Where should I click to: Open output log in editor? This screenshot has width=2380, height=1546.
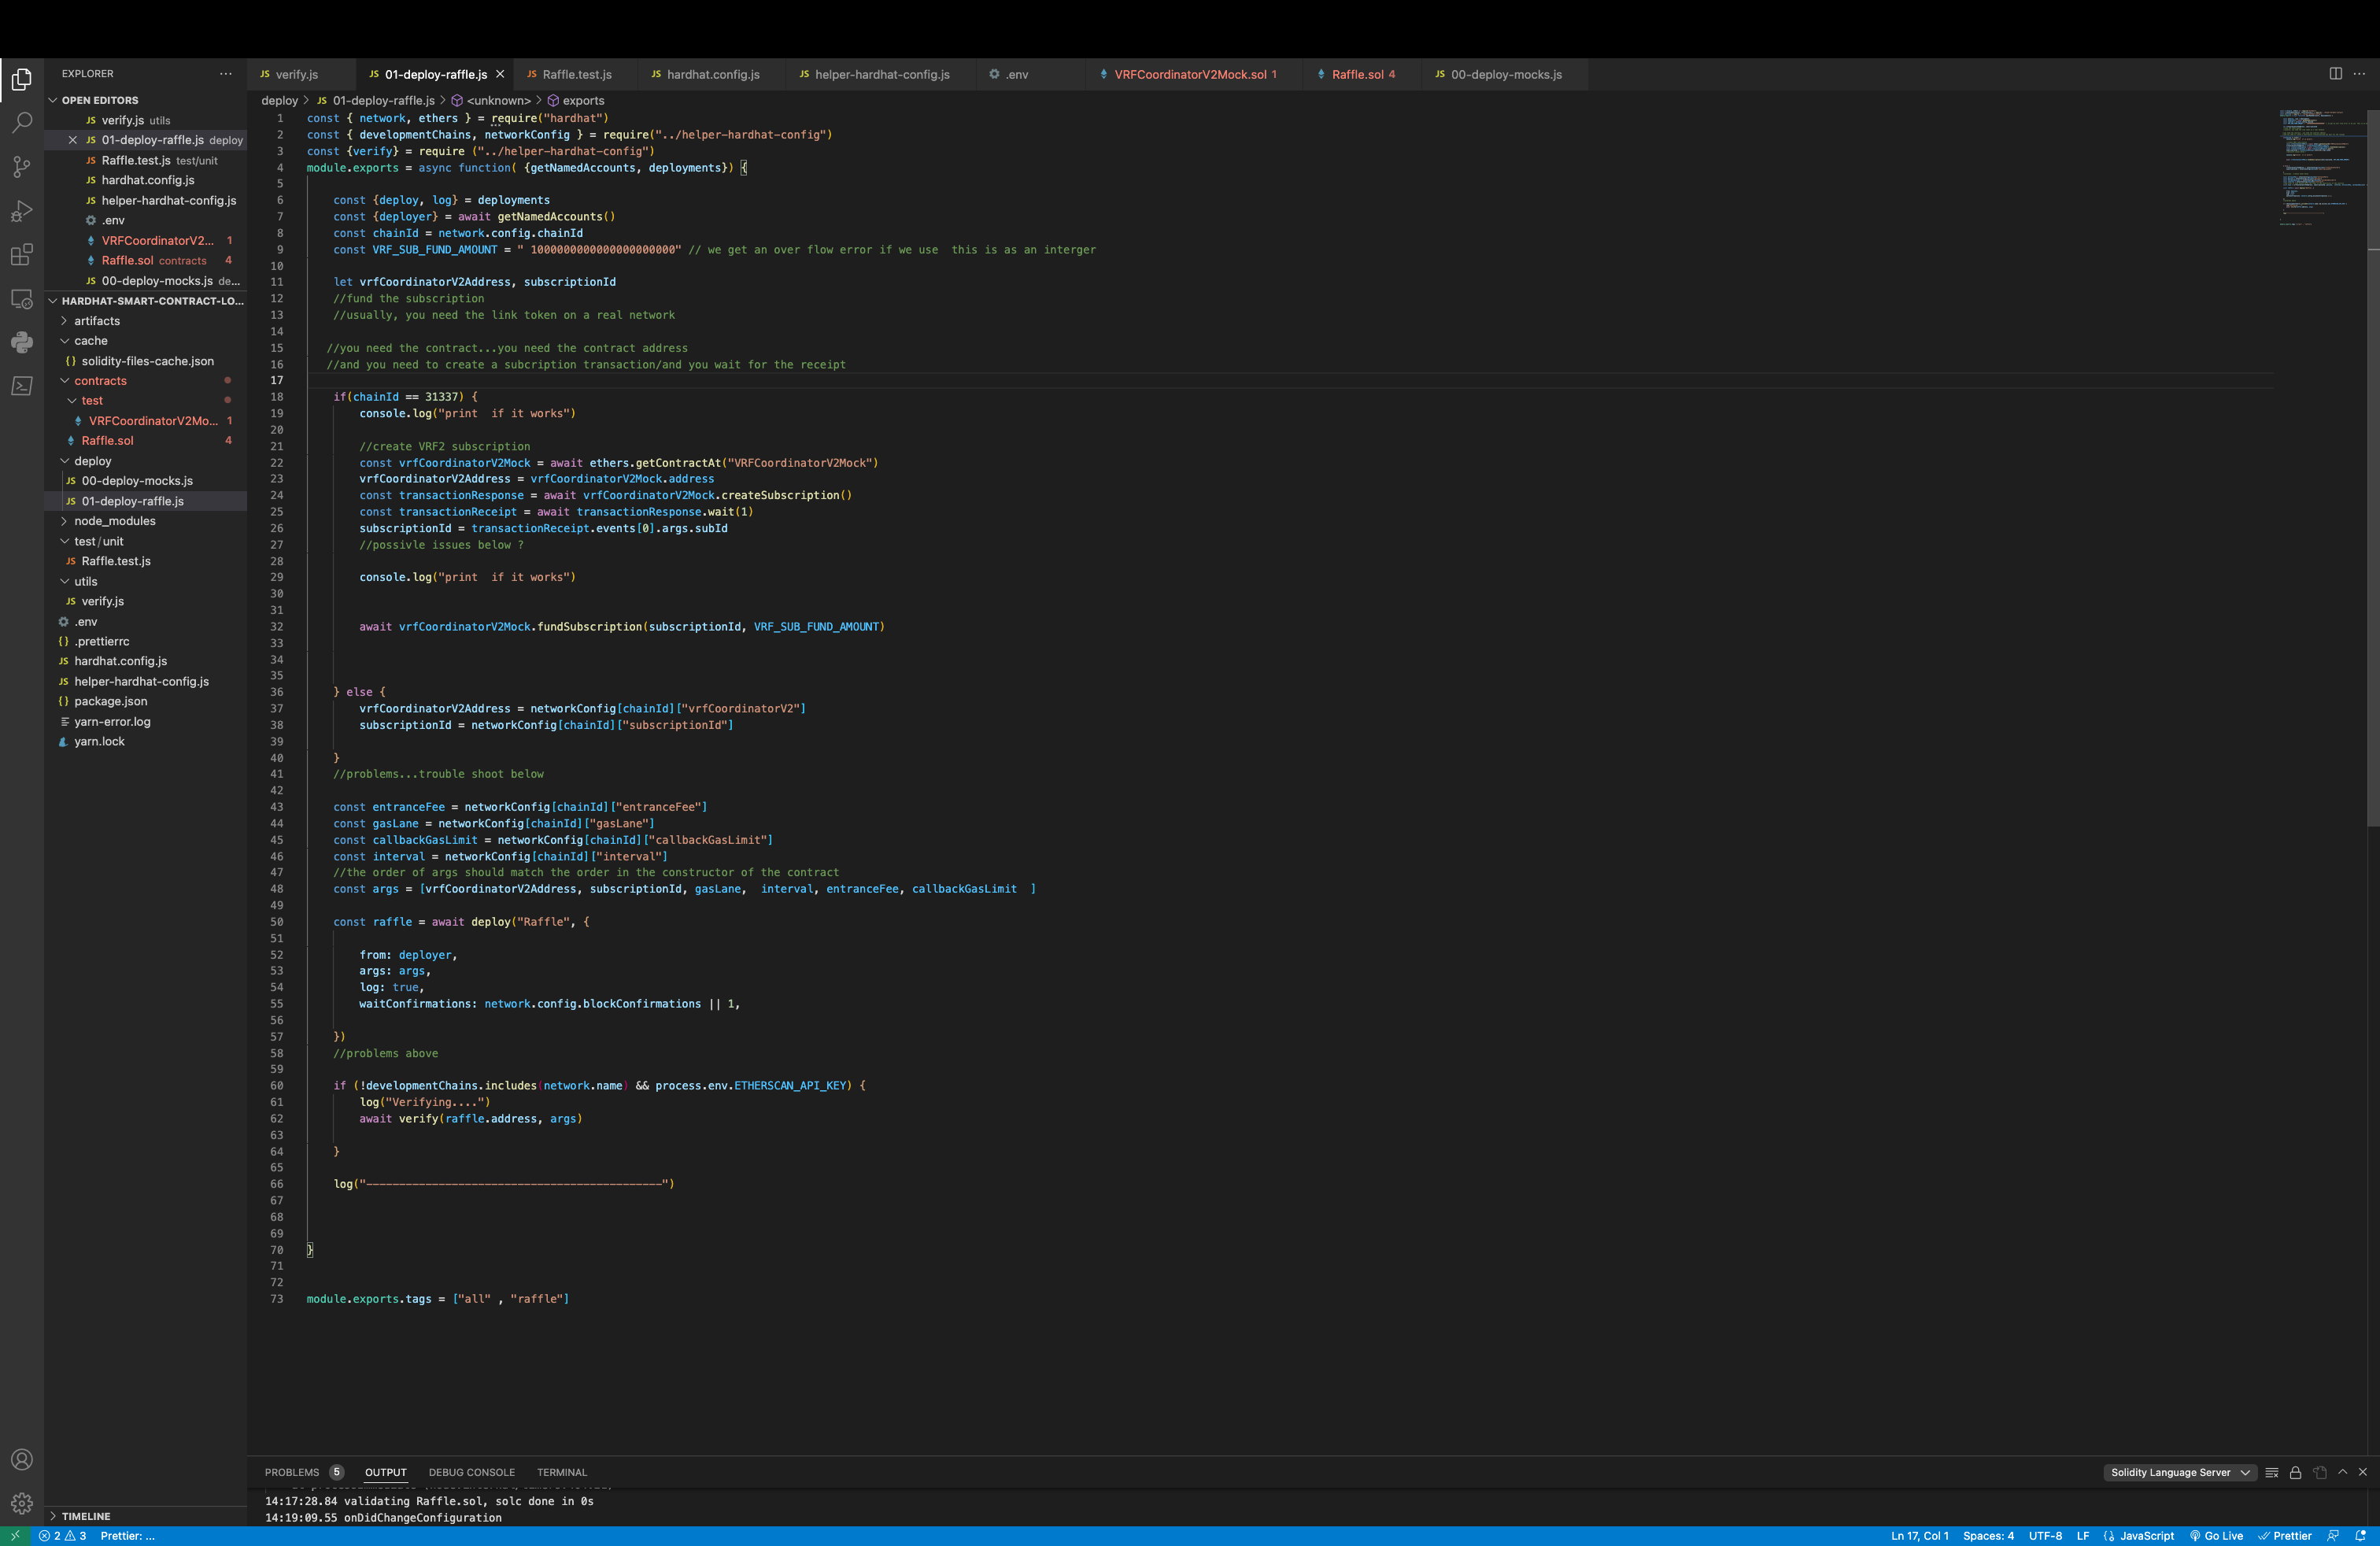(2319, 1472)
